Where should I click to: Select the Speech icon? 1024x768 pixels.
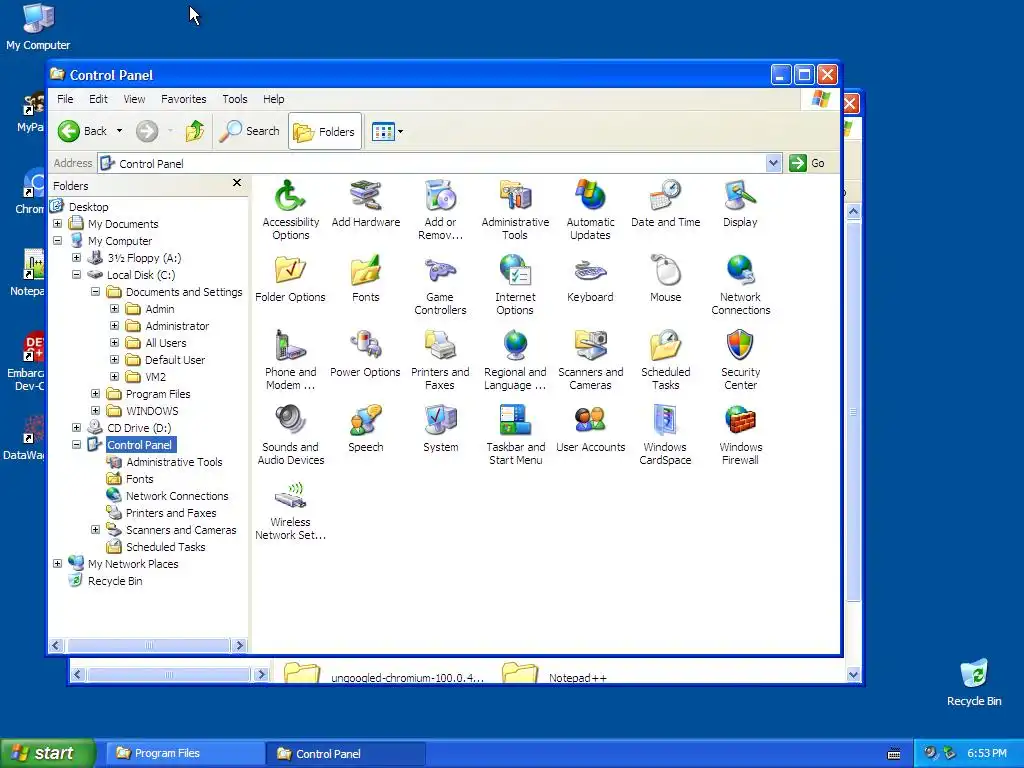[x=365, y=429]
